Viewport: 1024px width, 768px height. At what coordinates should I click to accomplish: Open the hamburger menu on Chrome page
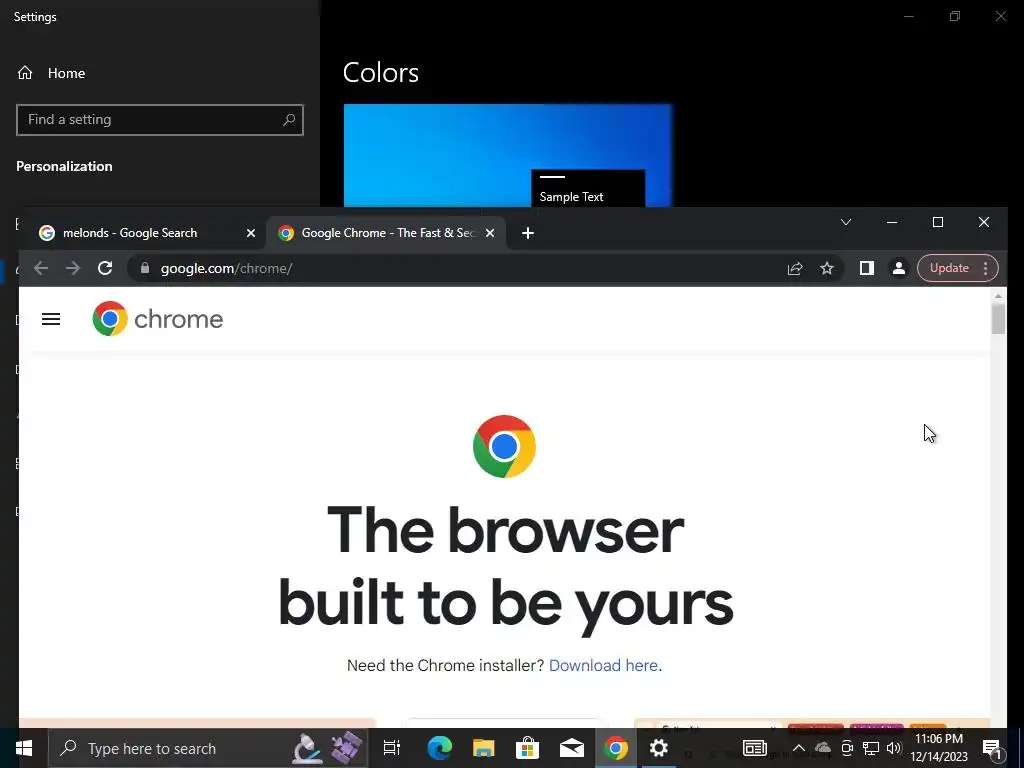click(51, 319)
